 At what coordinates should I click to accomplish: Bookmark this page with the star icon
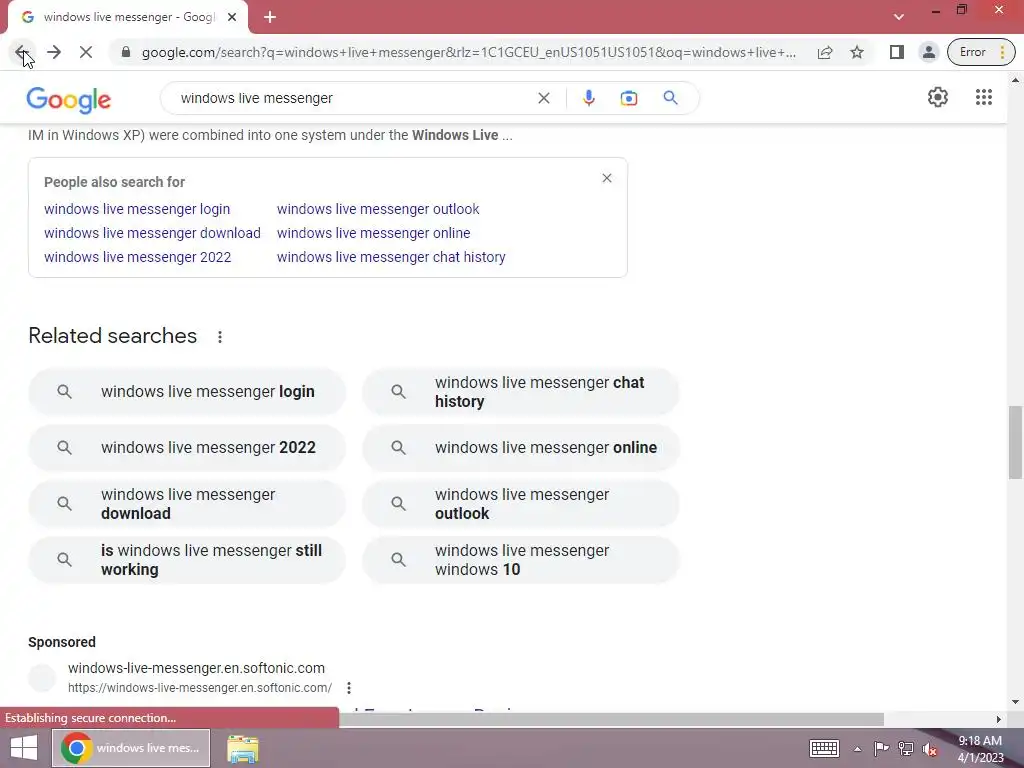click(857, 52)
